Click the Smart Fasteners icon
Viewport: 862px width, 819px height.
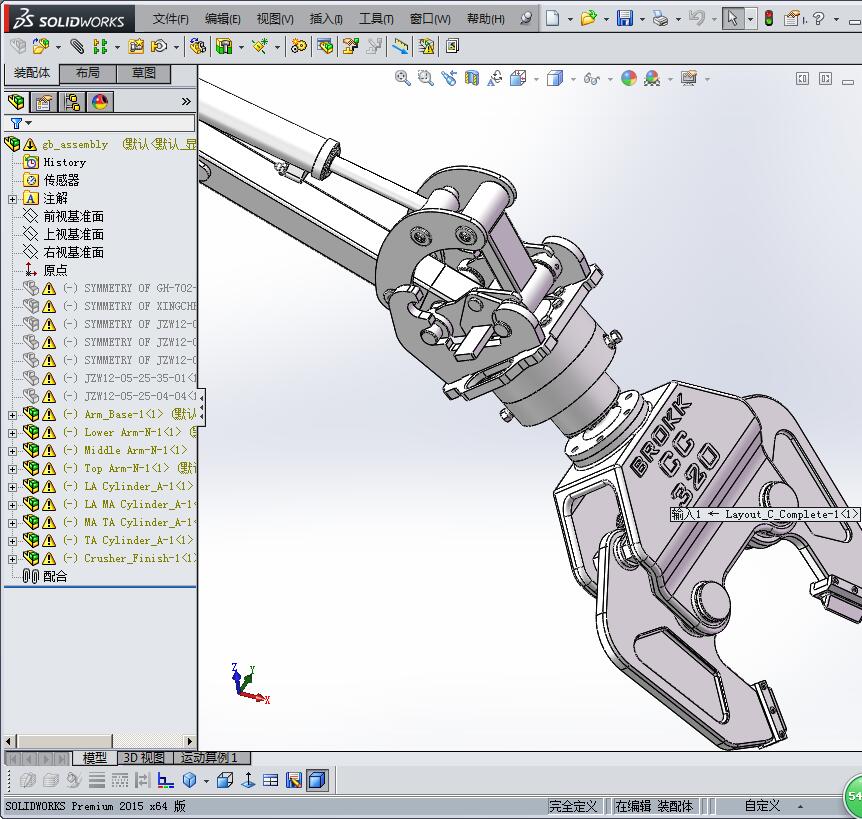(136, 46)
